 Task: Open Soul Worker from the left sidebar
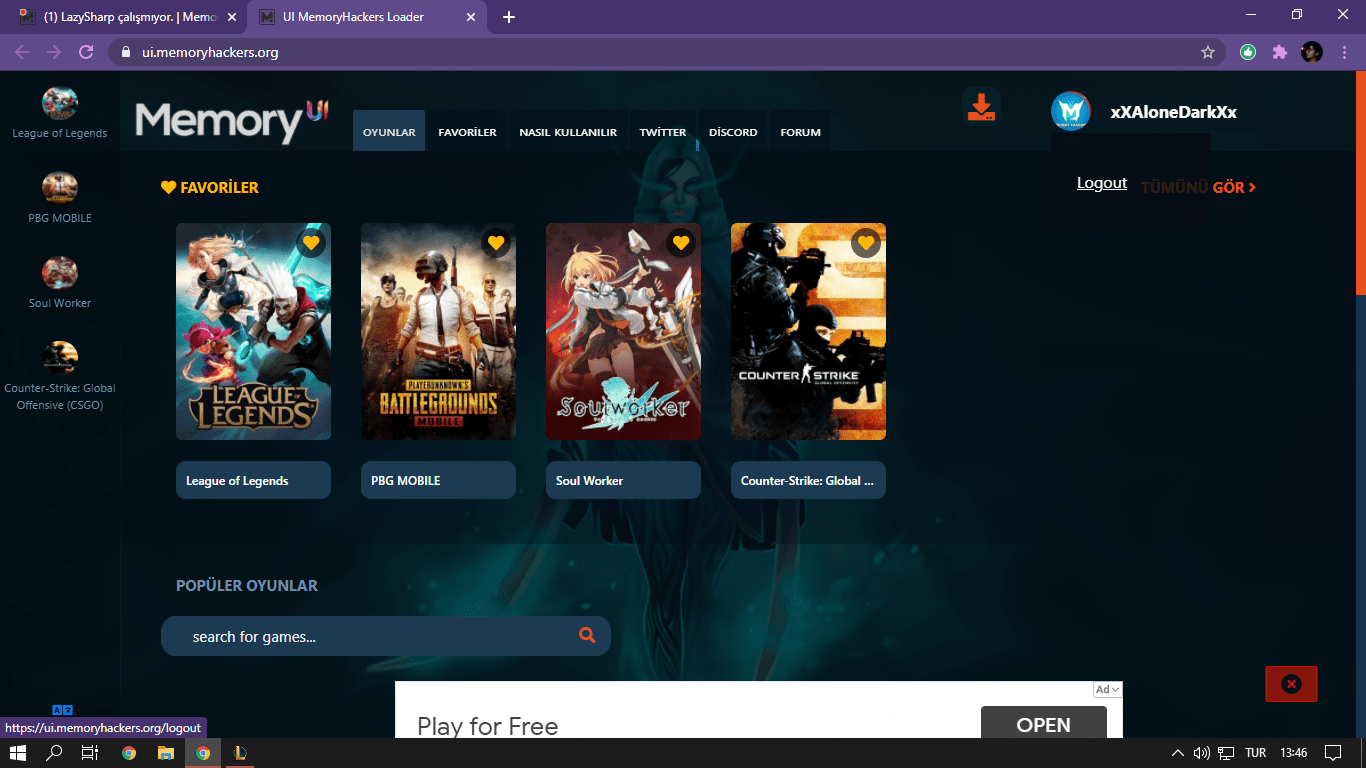(60, 282)
